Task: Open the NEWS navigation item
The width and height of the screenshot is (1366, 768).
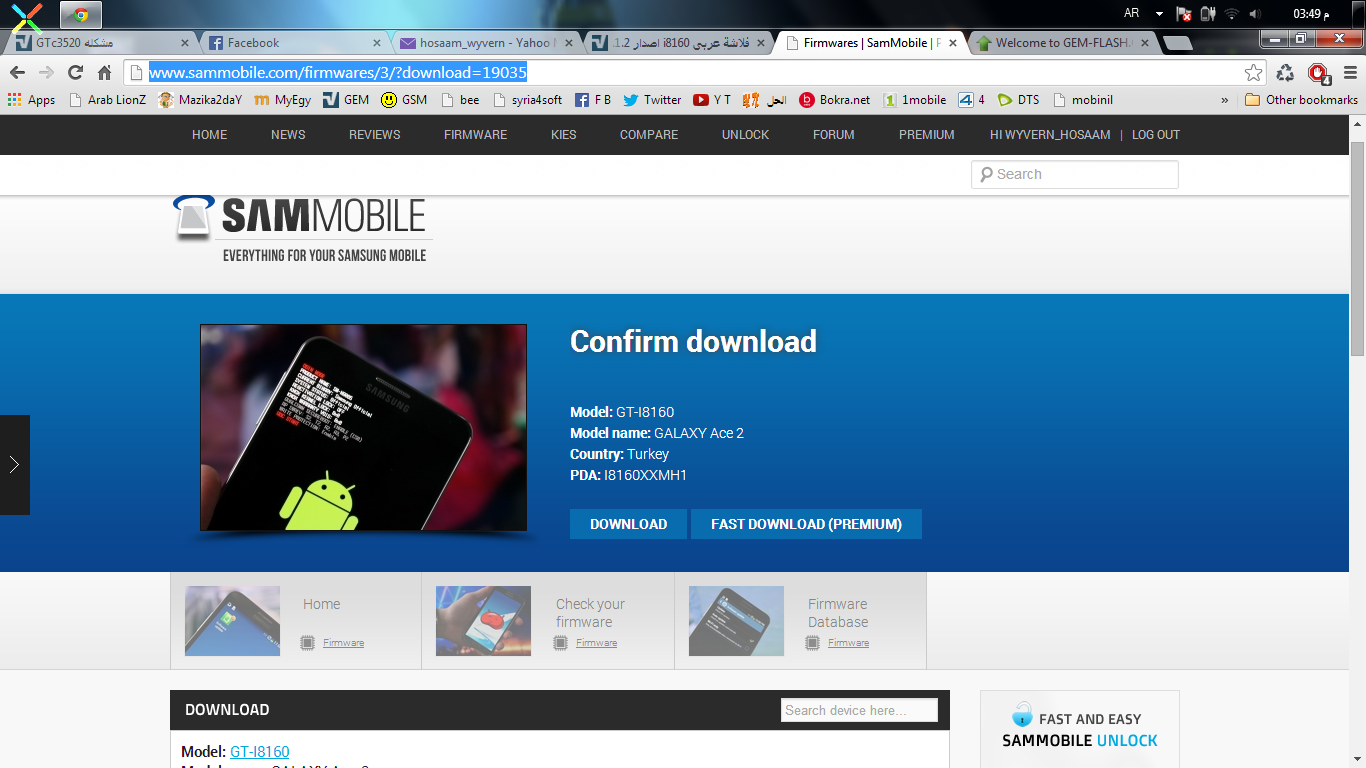Action: [x=288, y=135]
